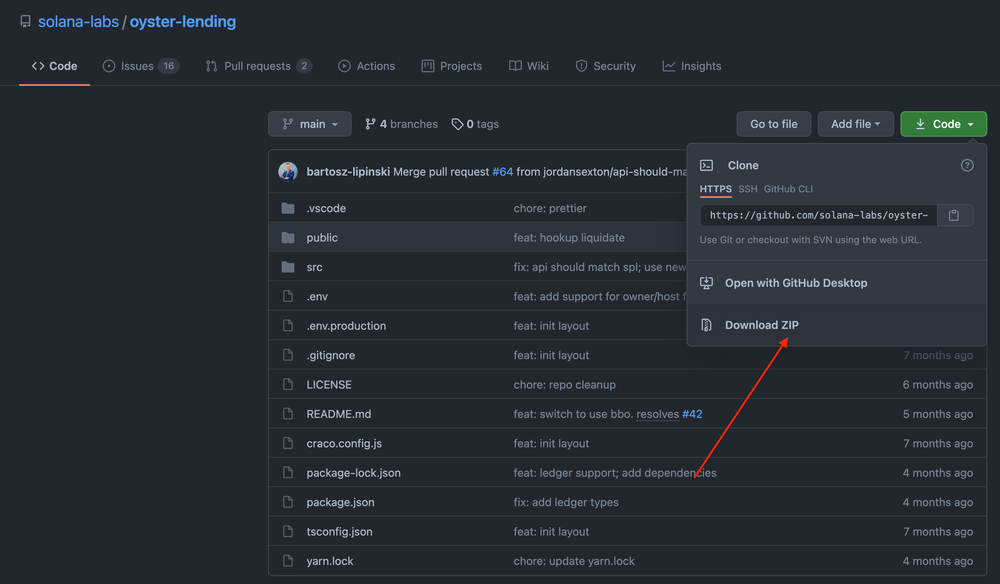This screenshot has width=1000, height=584.
Task: Open the Pull requests tab
Action: click(258, 66)
